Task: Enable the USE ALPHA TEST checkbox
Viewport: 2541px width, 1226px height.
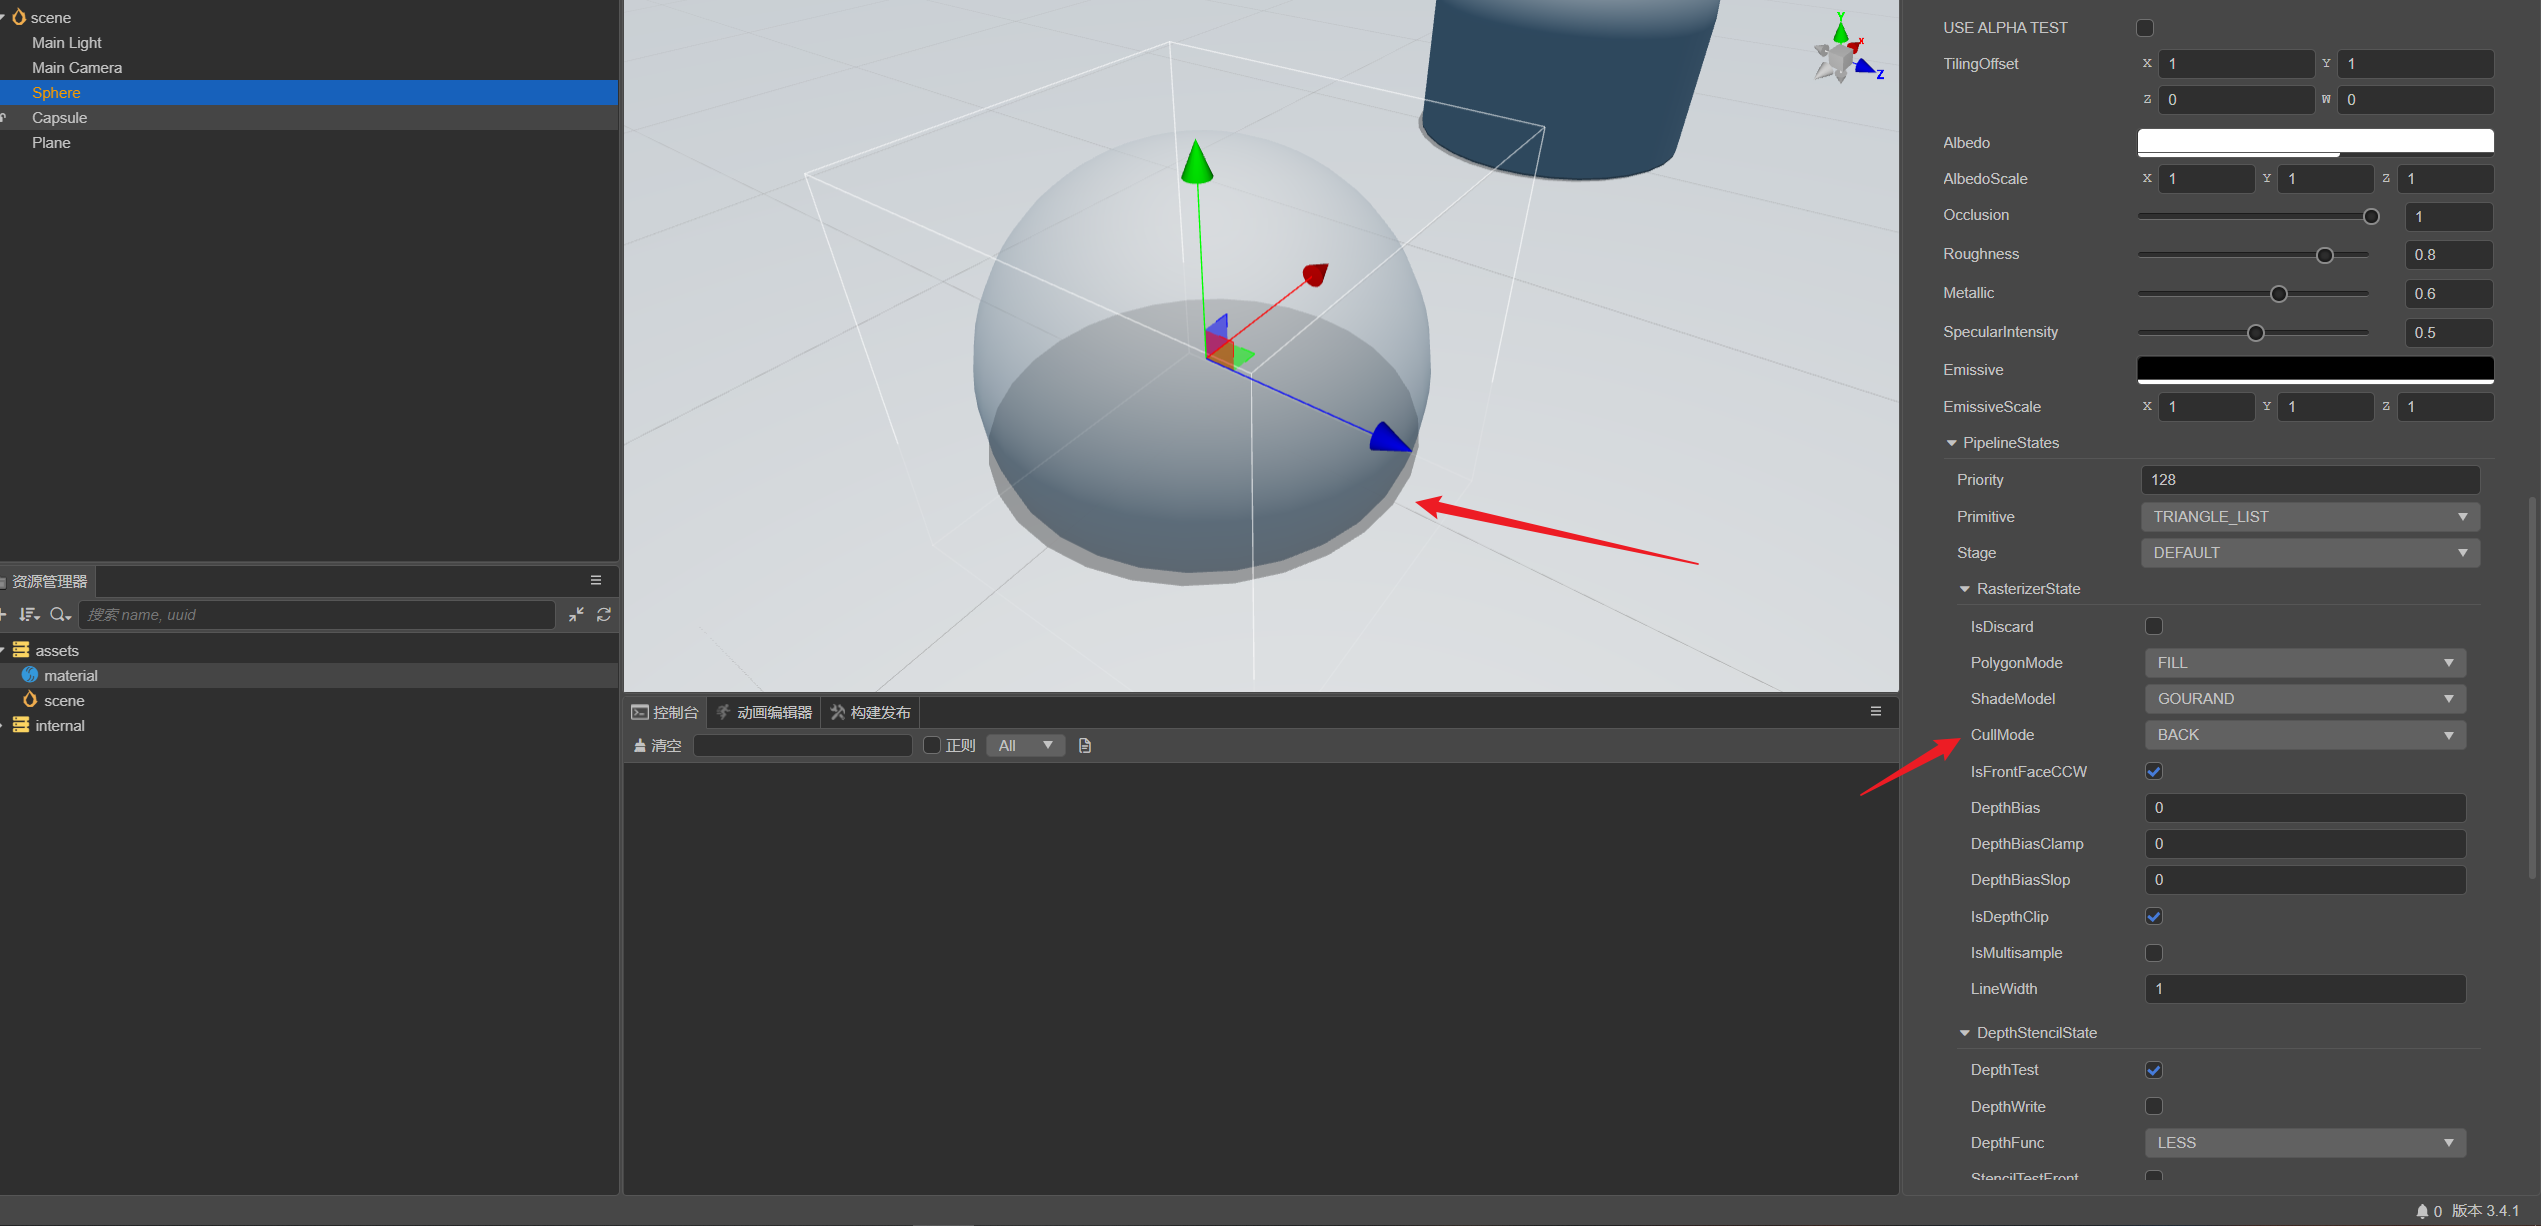Action: coord(2145,28)
